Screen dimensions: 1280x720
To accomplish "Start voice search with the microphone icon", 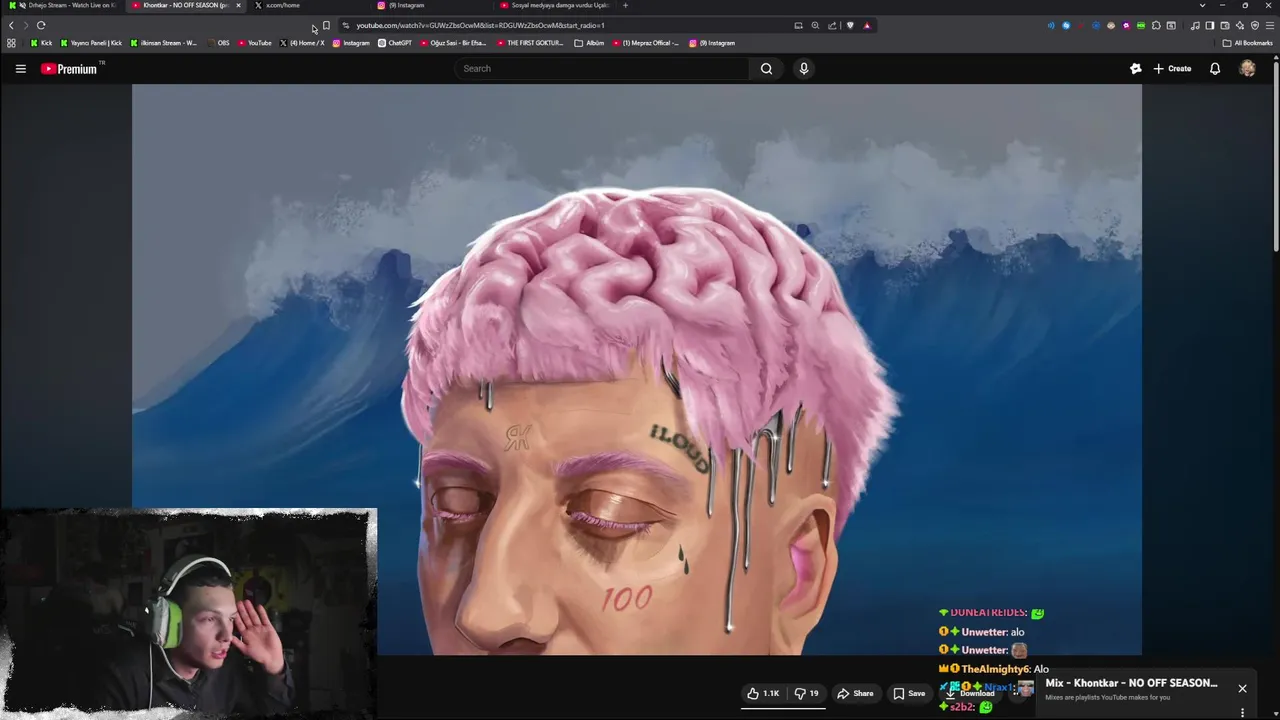I will 803,69.
